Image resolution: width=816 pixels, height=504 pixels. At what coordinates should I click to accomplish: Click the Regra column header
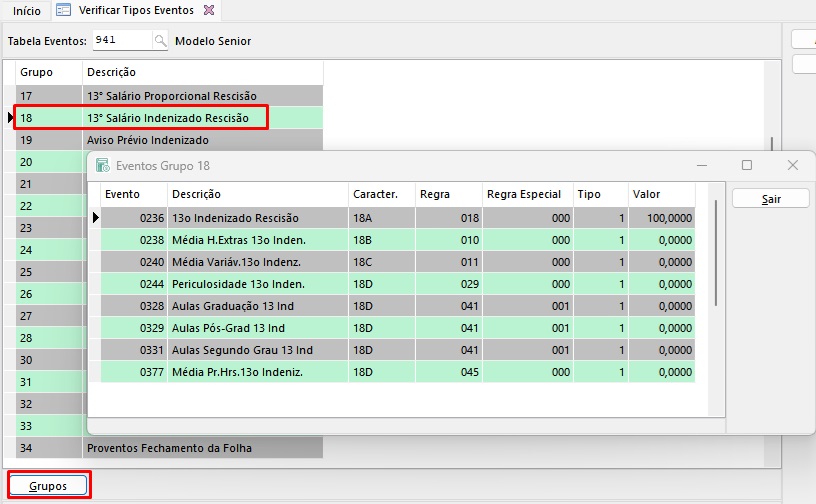pos(449,194)
